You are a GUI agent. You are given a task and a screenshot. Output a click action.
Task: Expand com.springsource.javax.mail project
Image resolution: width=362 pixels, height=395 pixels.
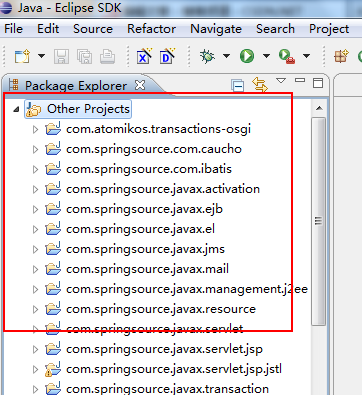point(35,269)
